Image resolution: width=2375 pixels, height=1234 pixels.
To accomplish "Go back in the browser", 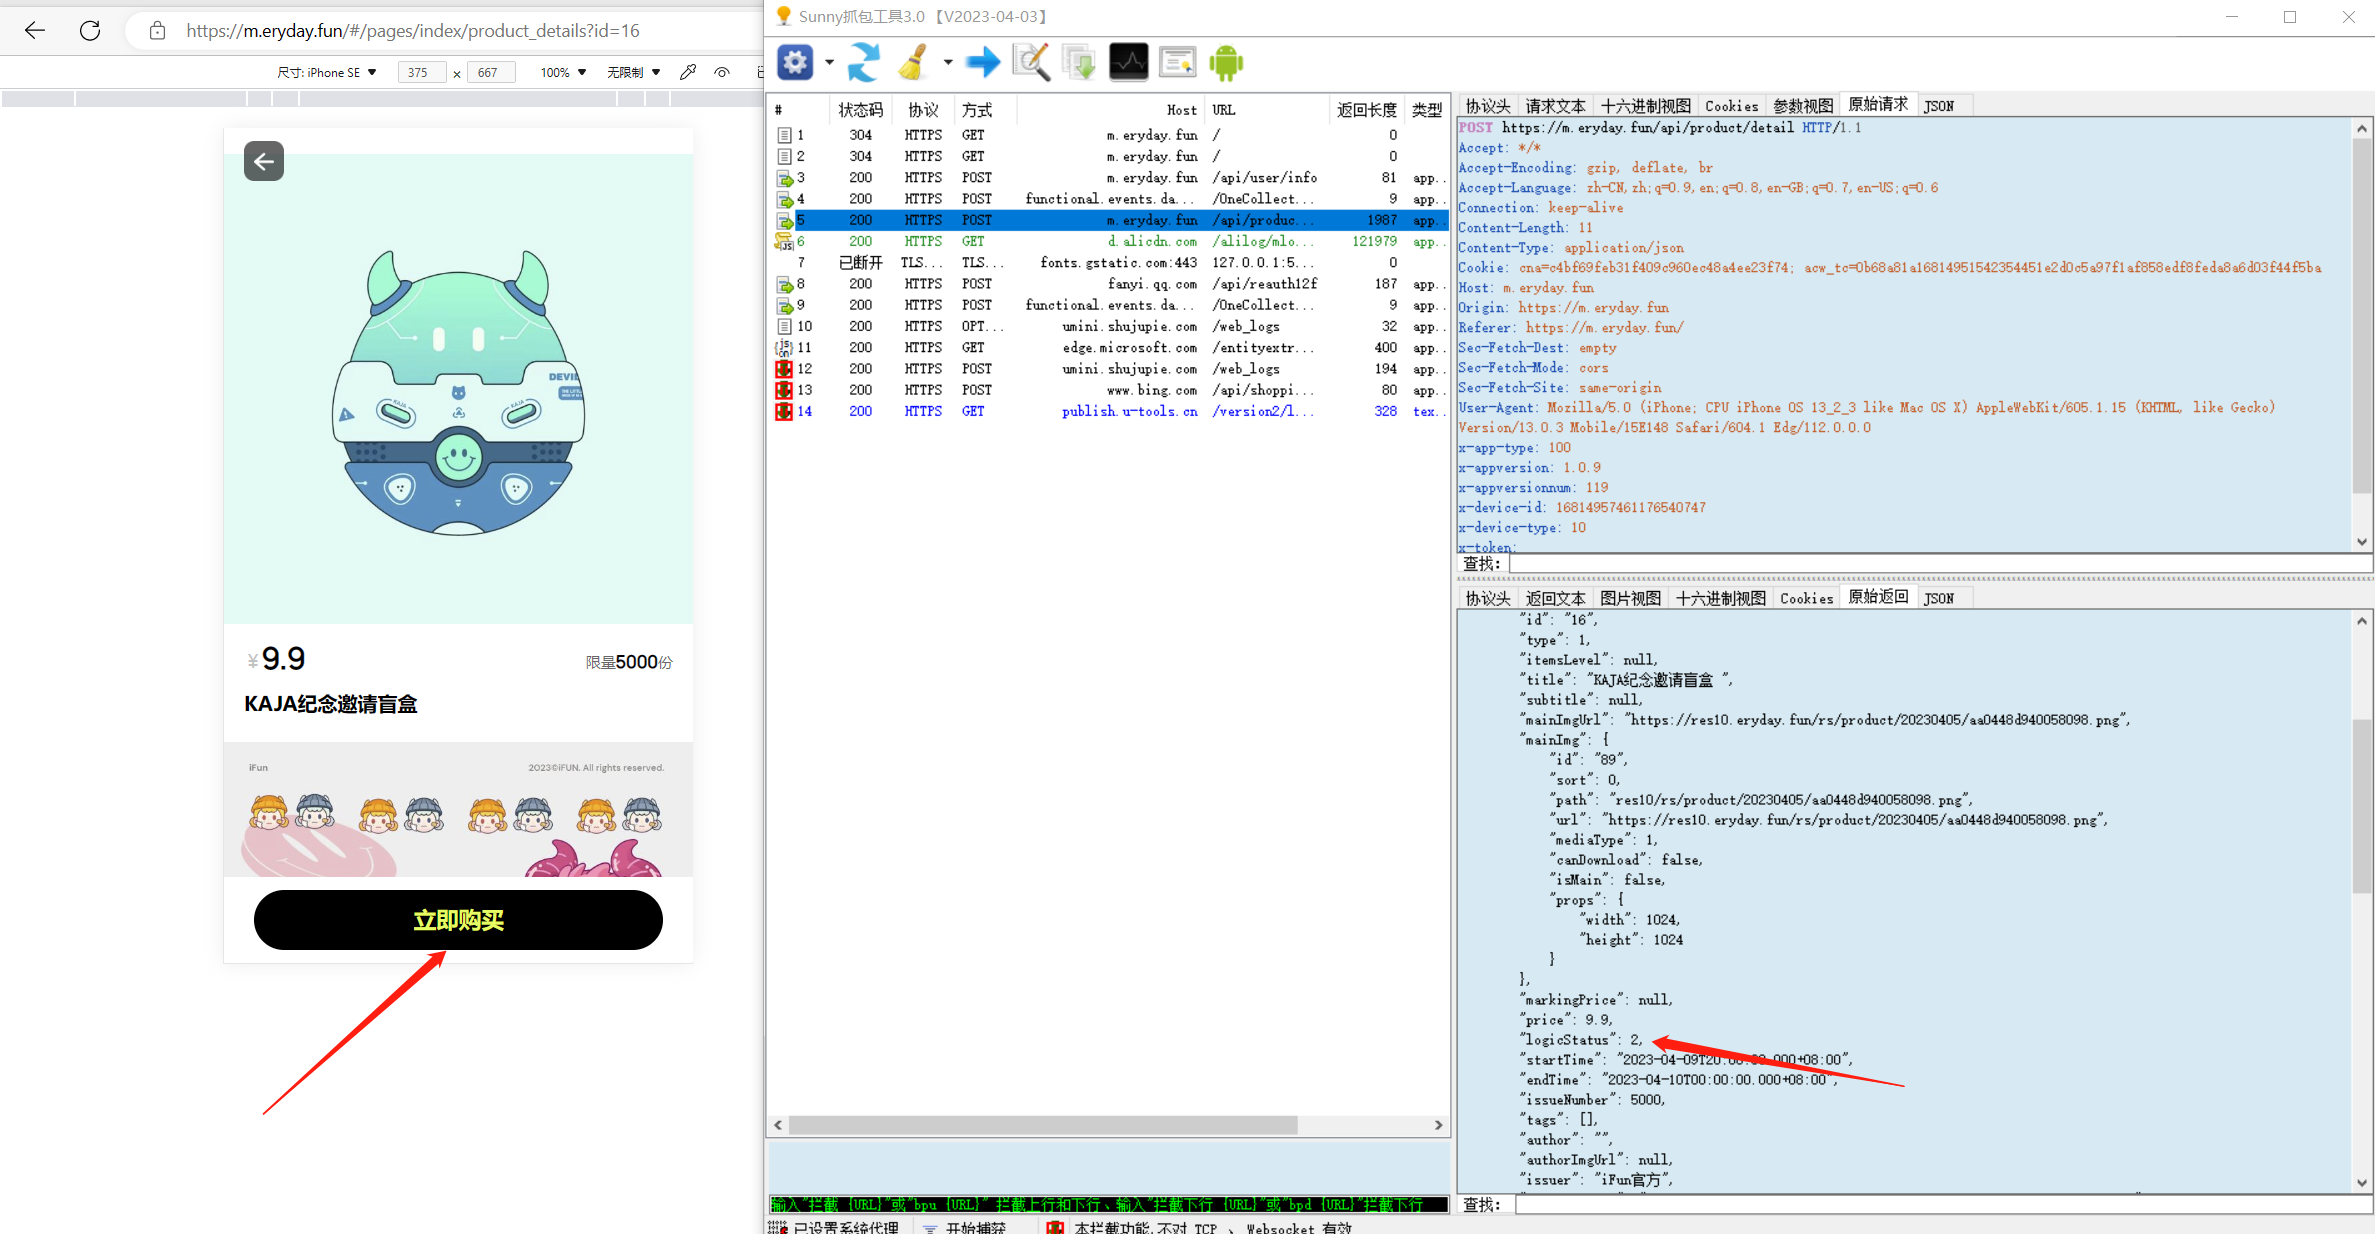I will pos(35,30).
